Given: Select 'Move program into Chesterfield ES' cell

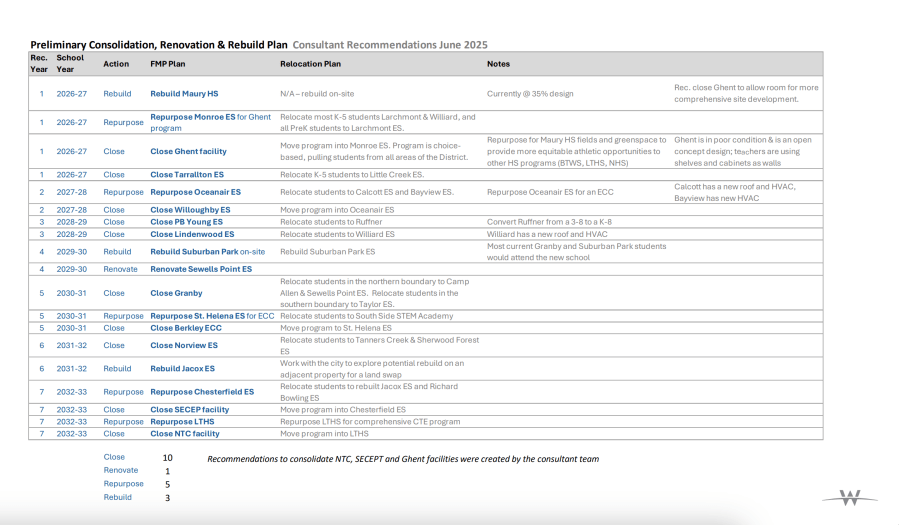Looking at the screenshot, I should coord(343,410).
